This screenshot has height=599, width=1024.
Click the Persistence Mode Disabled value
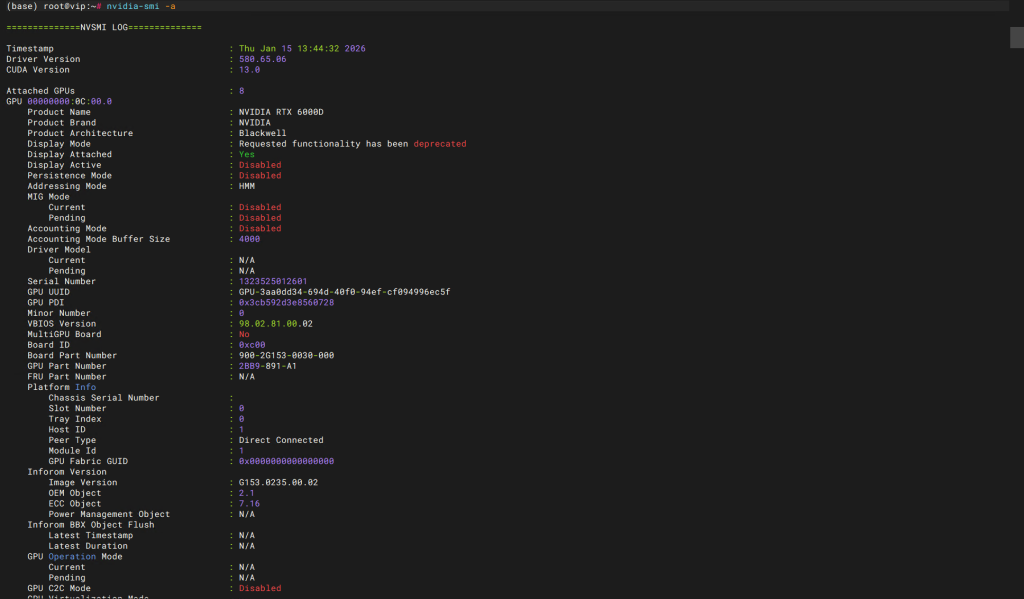coord(259,175)
